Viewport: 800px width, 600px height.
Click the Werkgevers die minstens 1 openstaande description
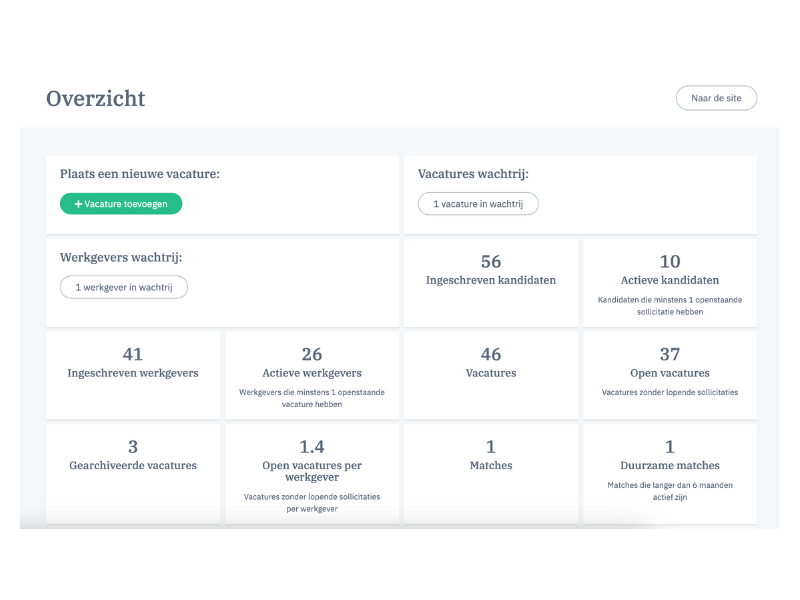(x=312, y=398)
